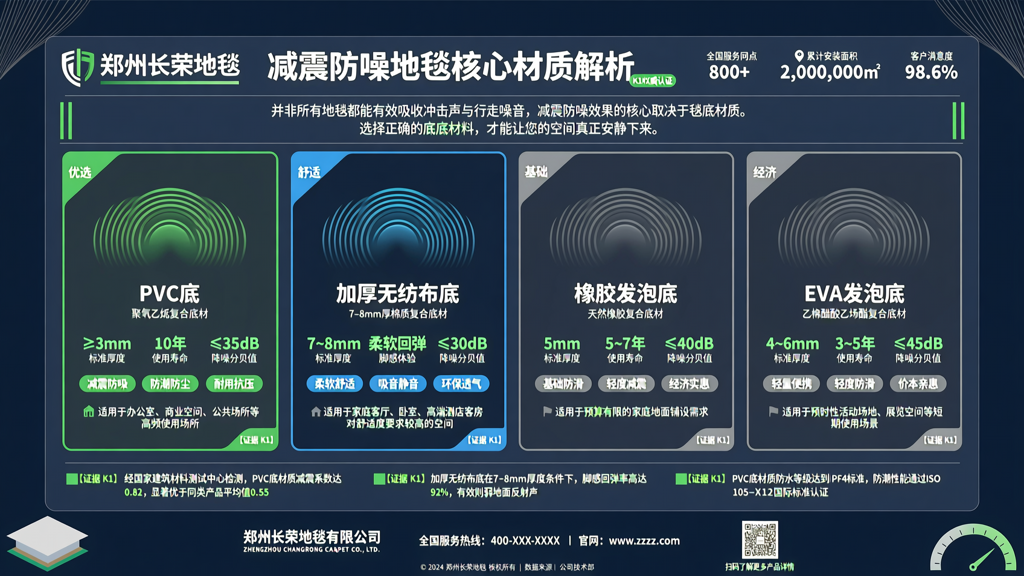Click the location pin icon next to 累计安装面积
1024x576 pixels.
click(x=799, y=56)
